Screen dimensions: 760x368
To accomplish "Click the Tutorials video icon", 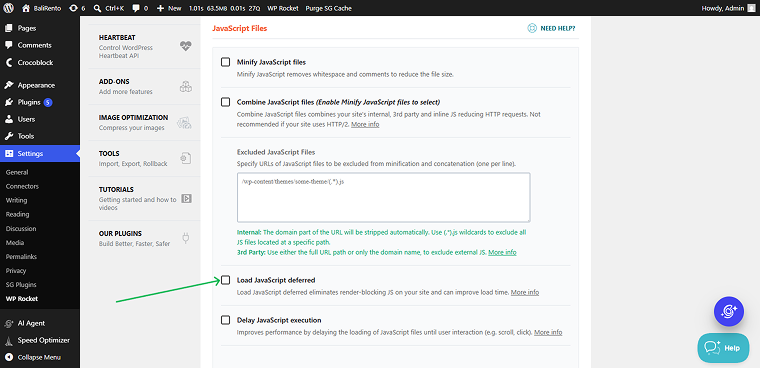I will click(x=186, y=198).
